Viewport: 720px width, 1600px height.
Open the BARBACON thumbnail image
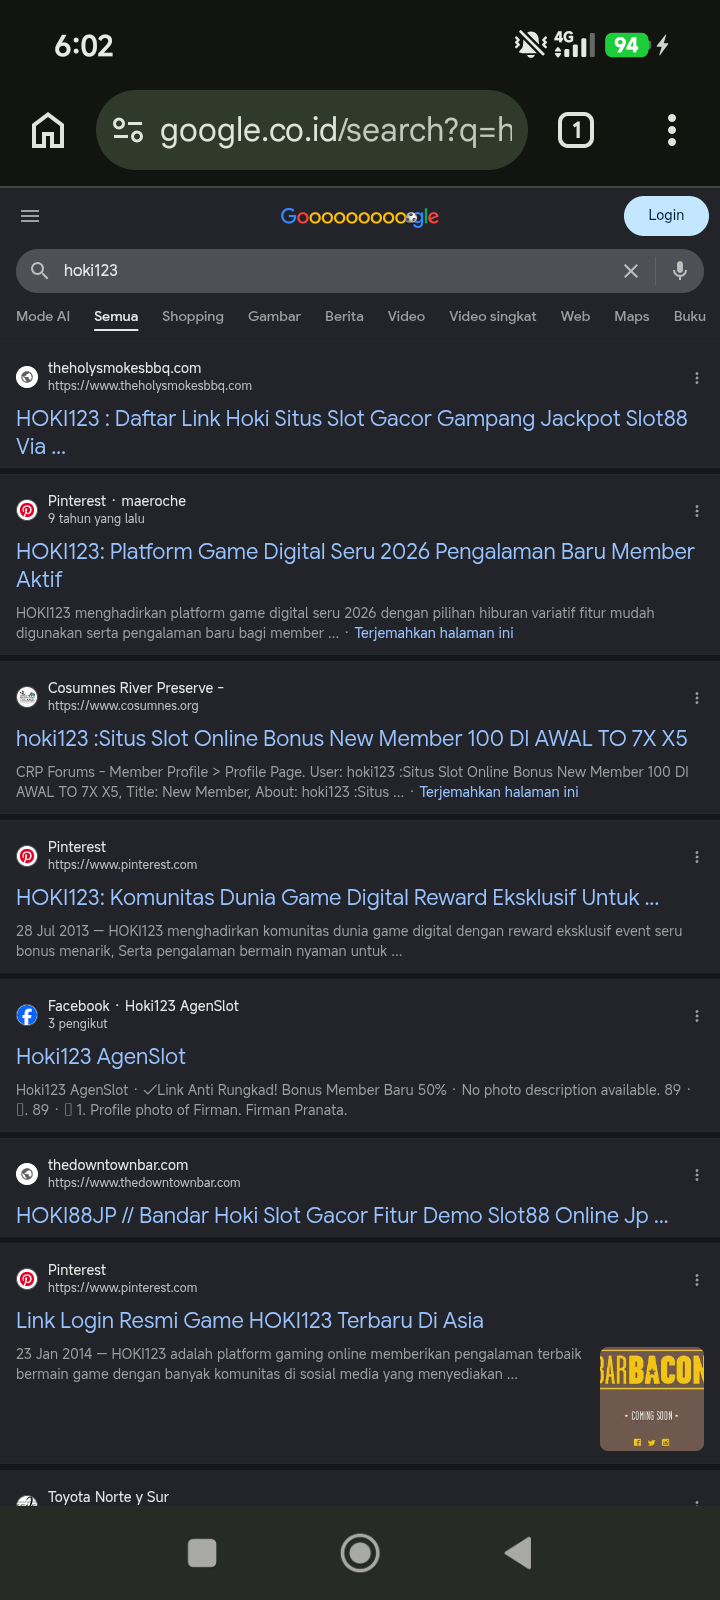[652, 1399]
